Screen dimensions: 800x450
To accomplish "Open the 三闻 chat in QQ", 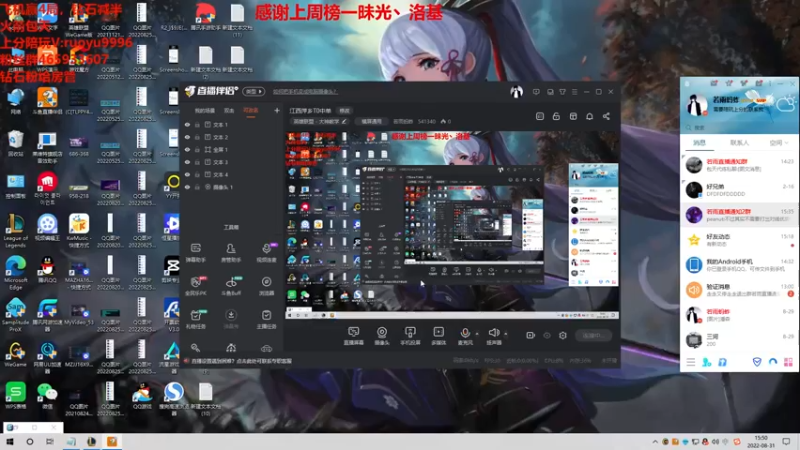I will [x=739, y=340].
